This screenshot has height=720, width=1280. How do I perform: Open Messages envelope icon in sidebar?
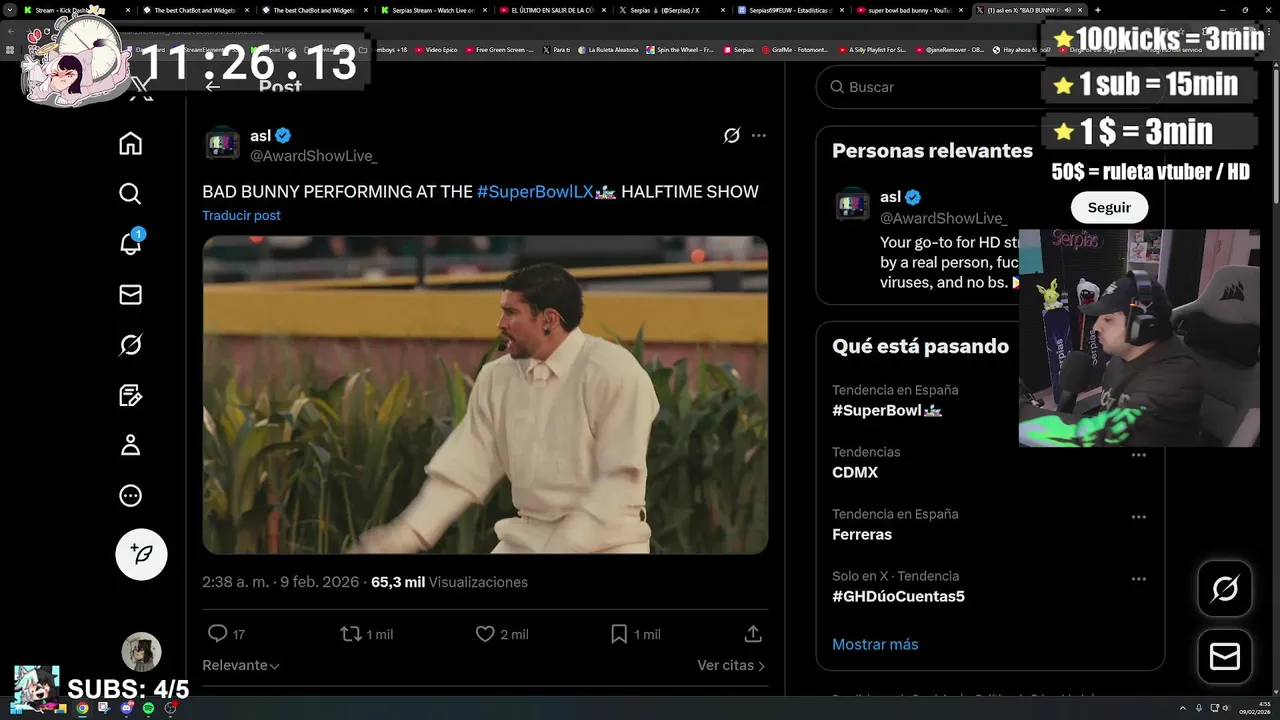130,295
